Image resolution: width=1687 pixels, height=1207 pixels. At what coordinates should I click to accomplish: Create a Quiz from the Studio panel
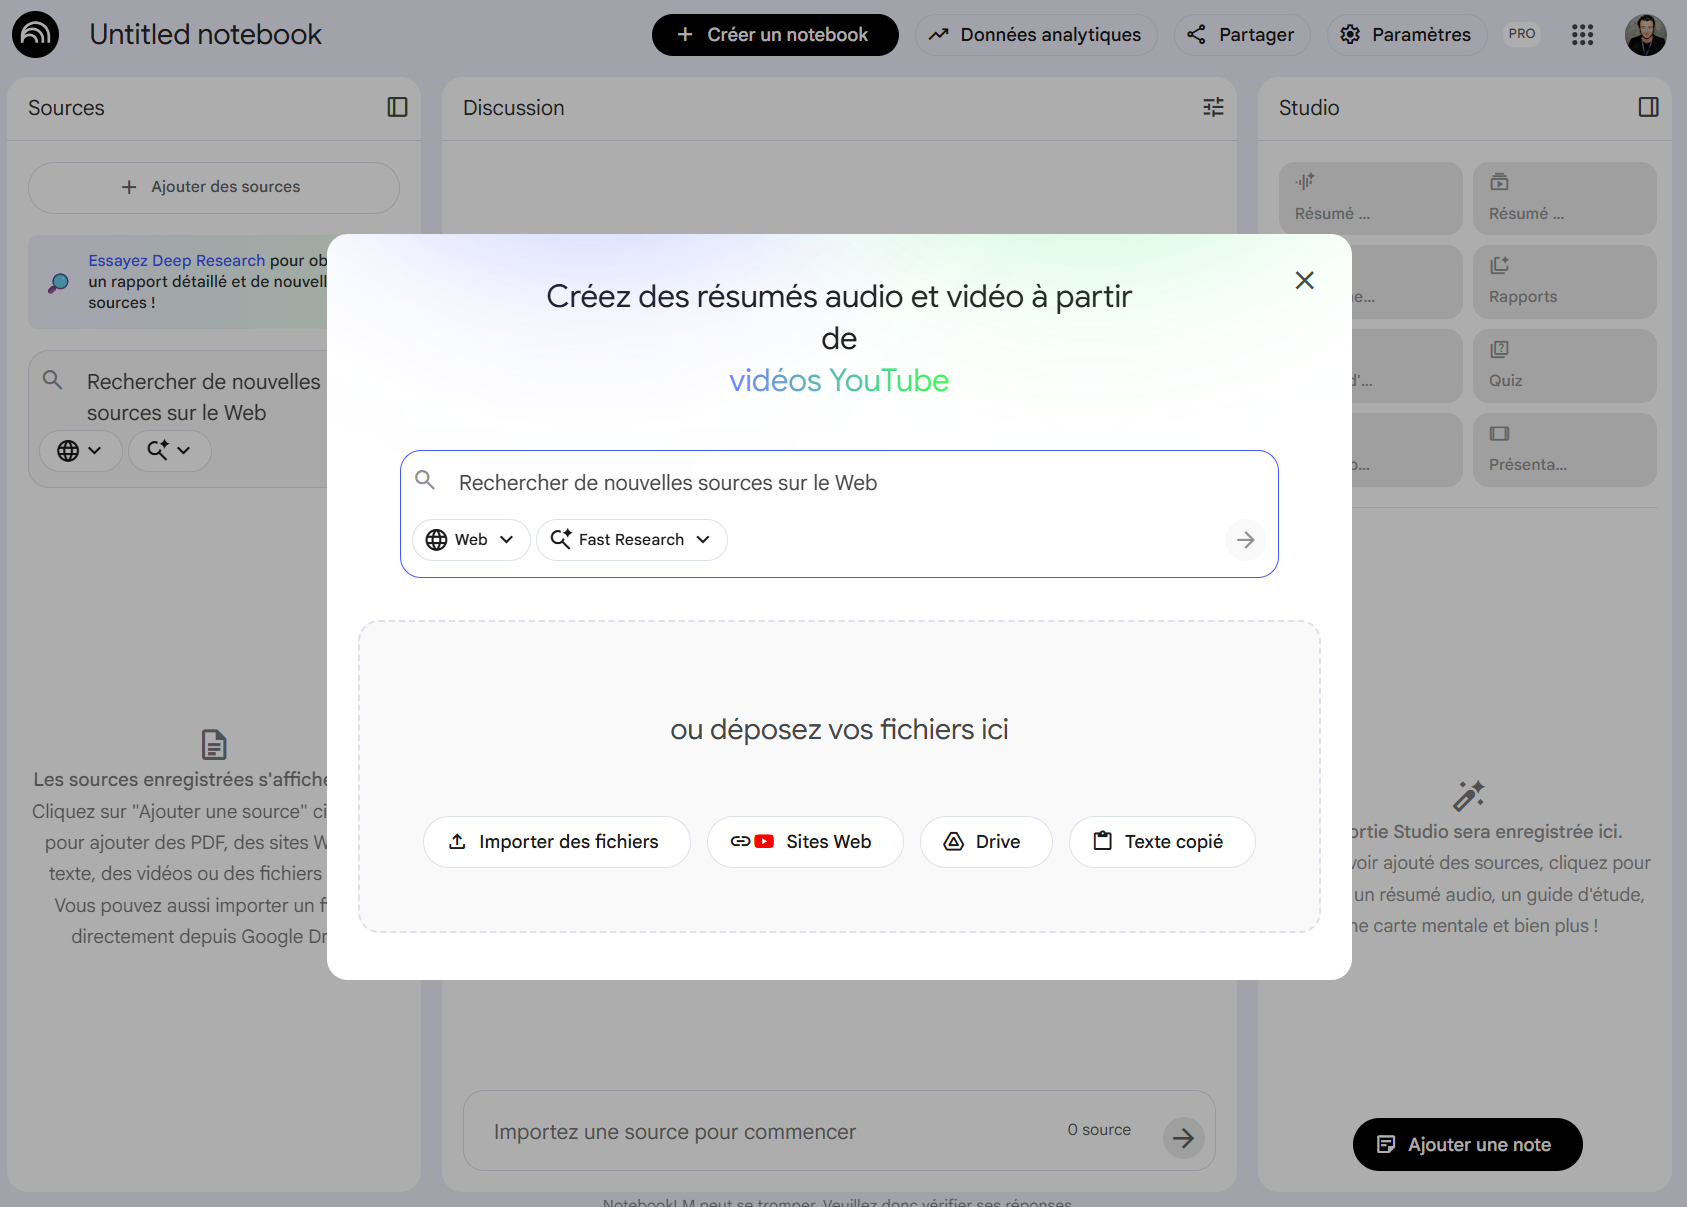click(1564, 365)
